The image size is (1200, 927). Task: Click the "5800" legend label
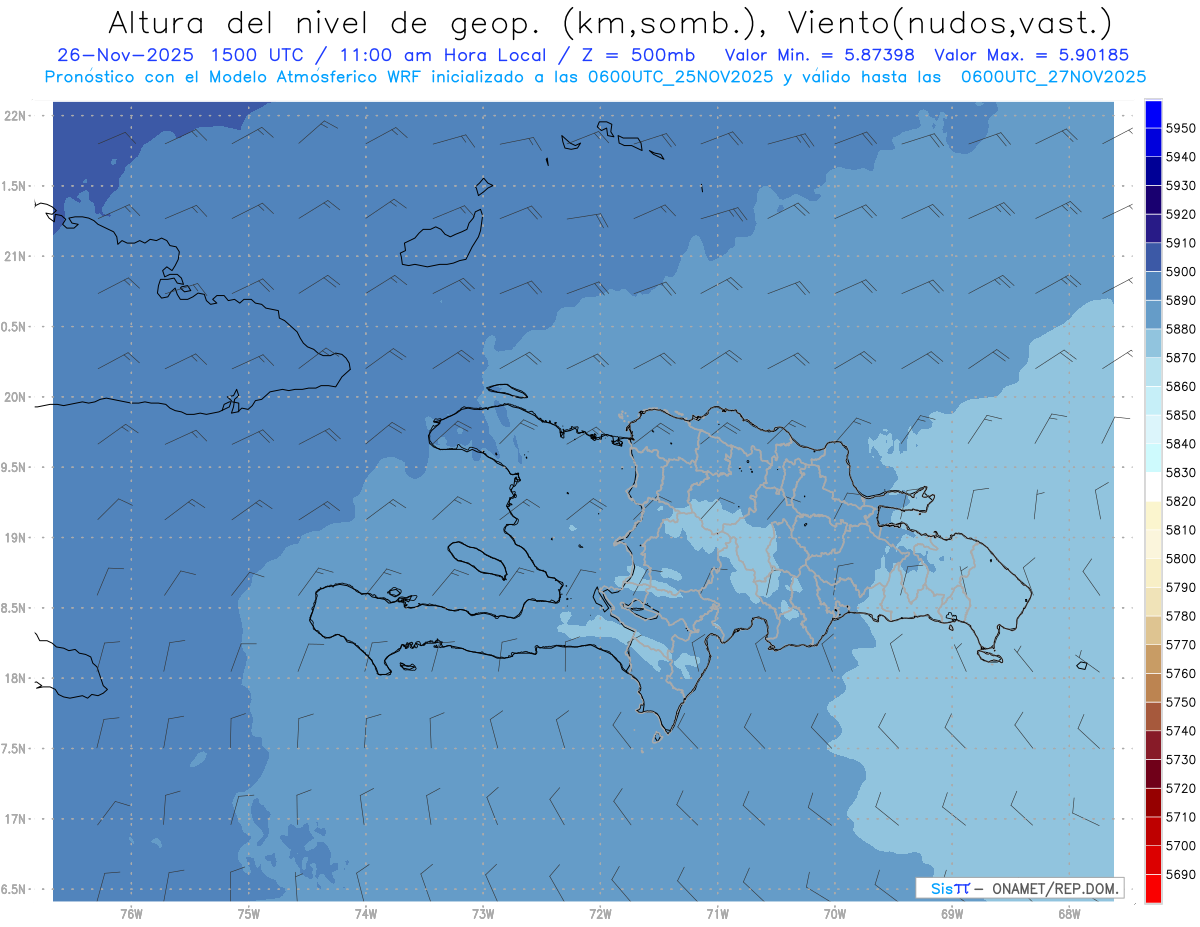(1181, 559)
